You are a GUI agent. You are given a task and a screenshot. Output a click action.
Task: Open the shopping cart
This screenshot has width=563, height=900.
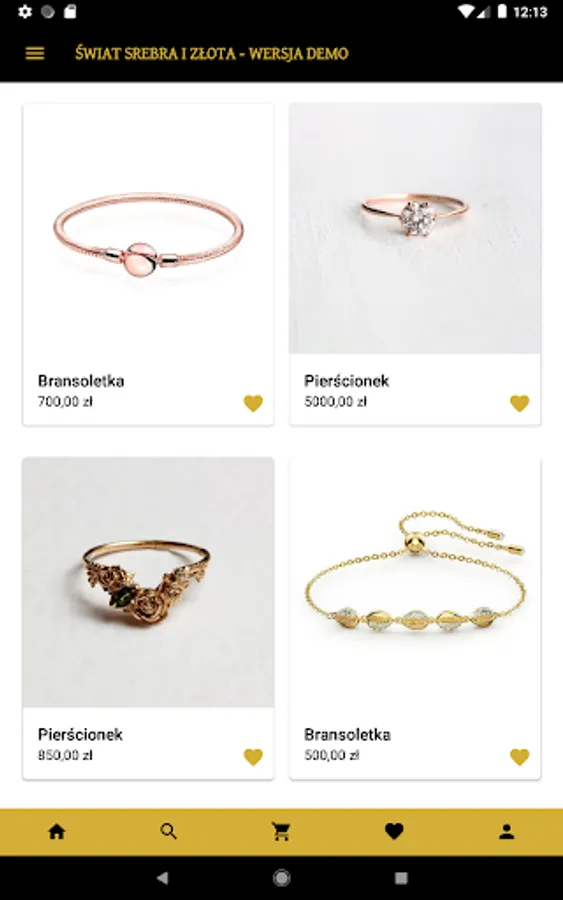coord(281,831)
